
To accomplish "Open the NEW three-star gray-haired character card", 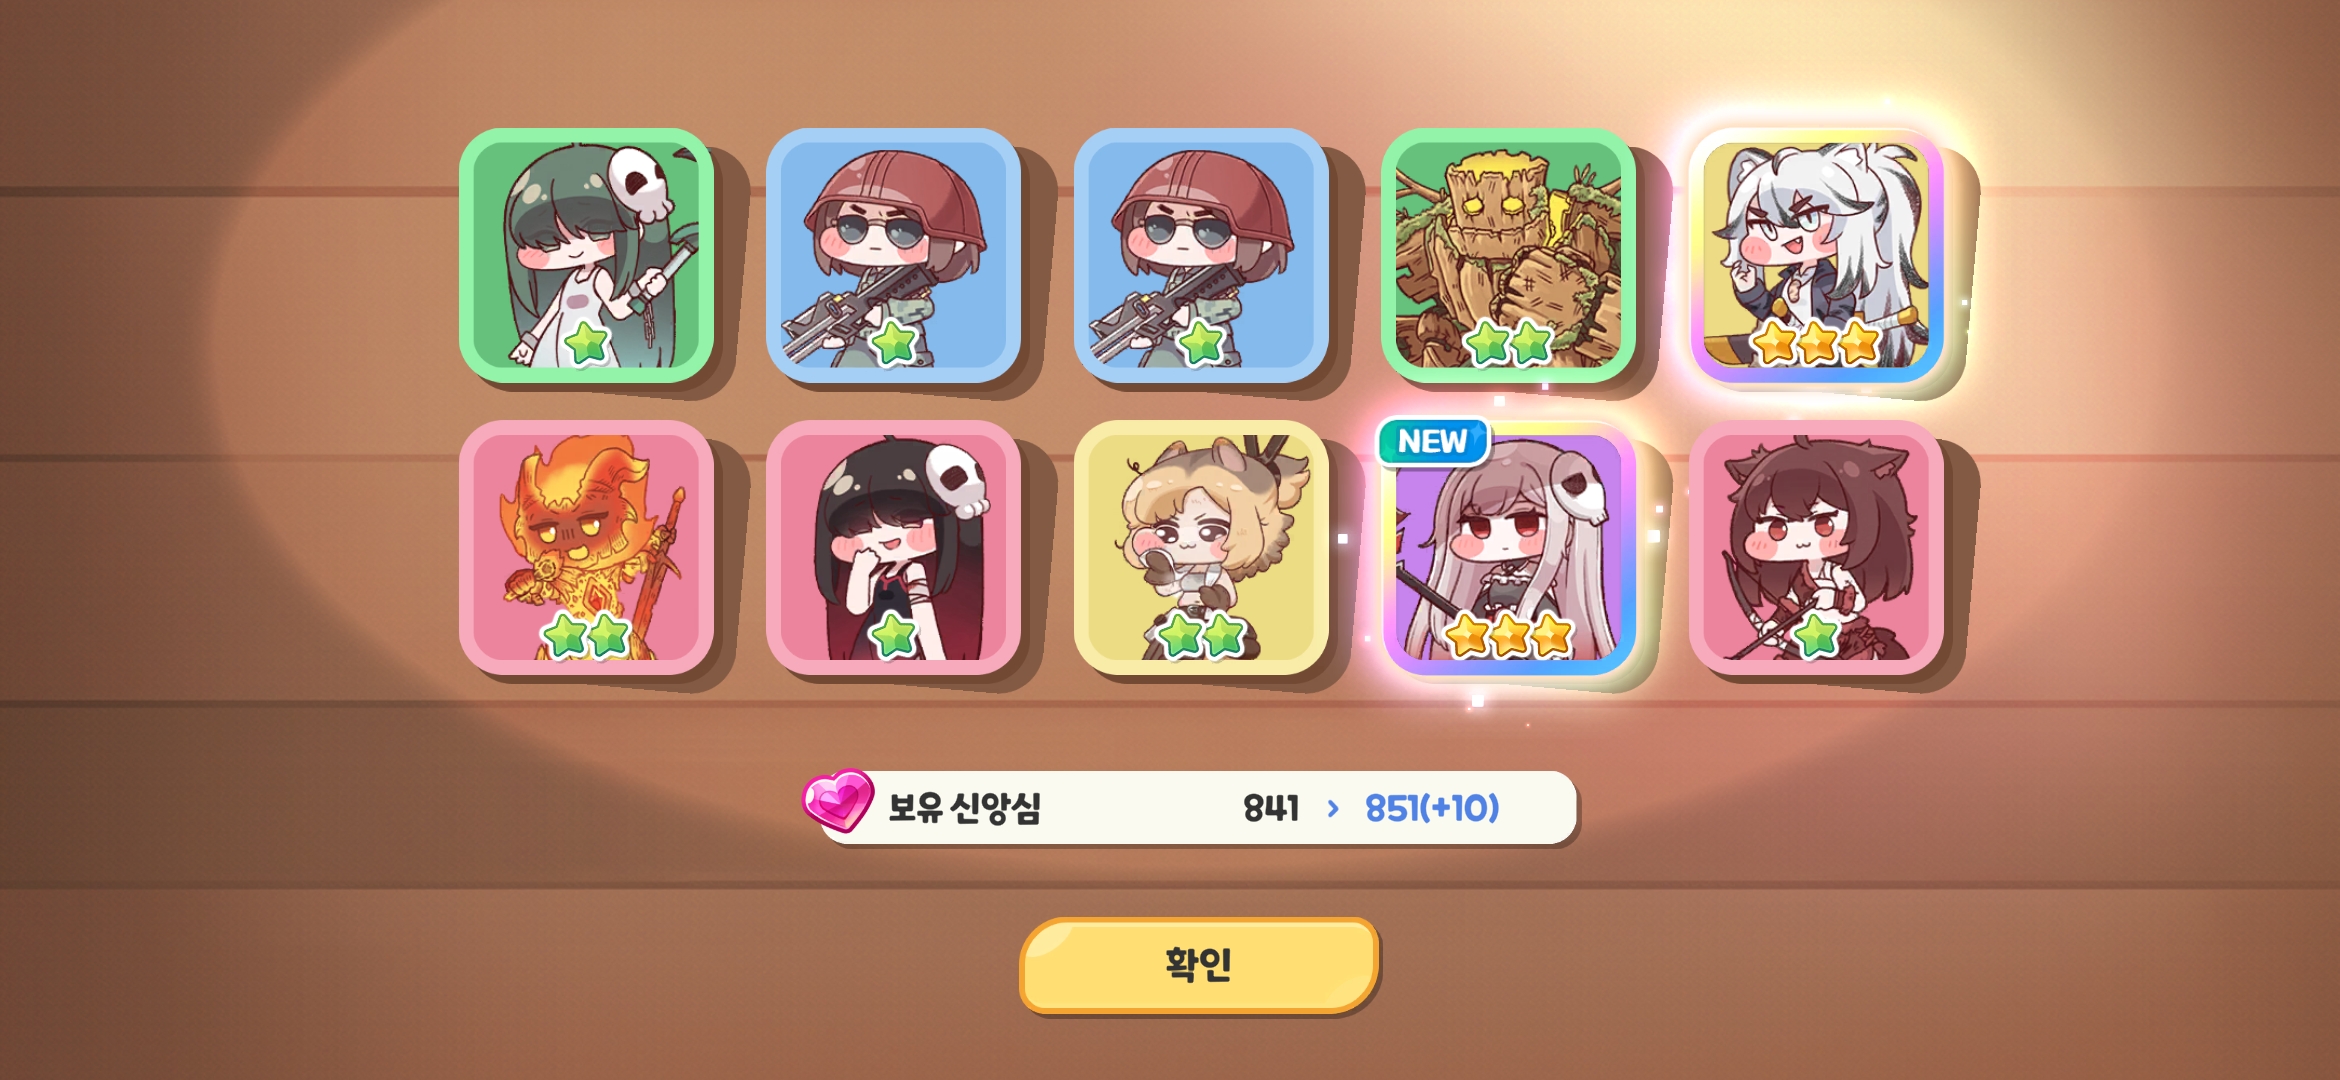I will tap(1508, 548).
